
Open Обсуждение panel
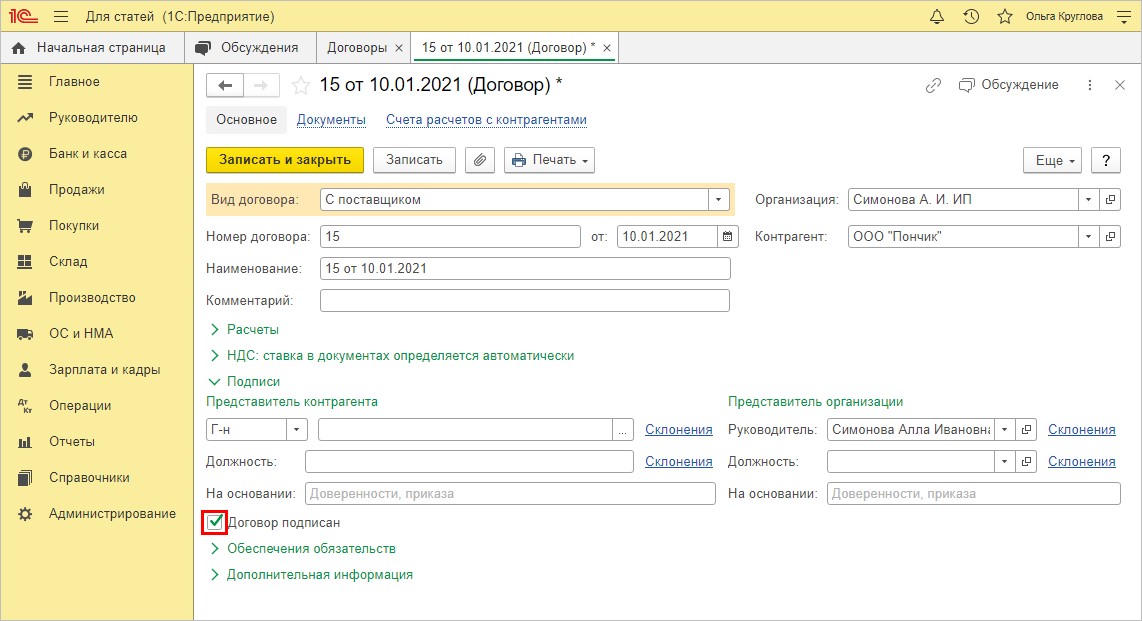[1008, 85]
